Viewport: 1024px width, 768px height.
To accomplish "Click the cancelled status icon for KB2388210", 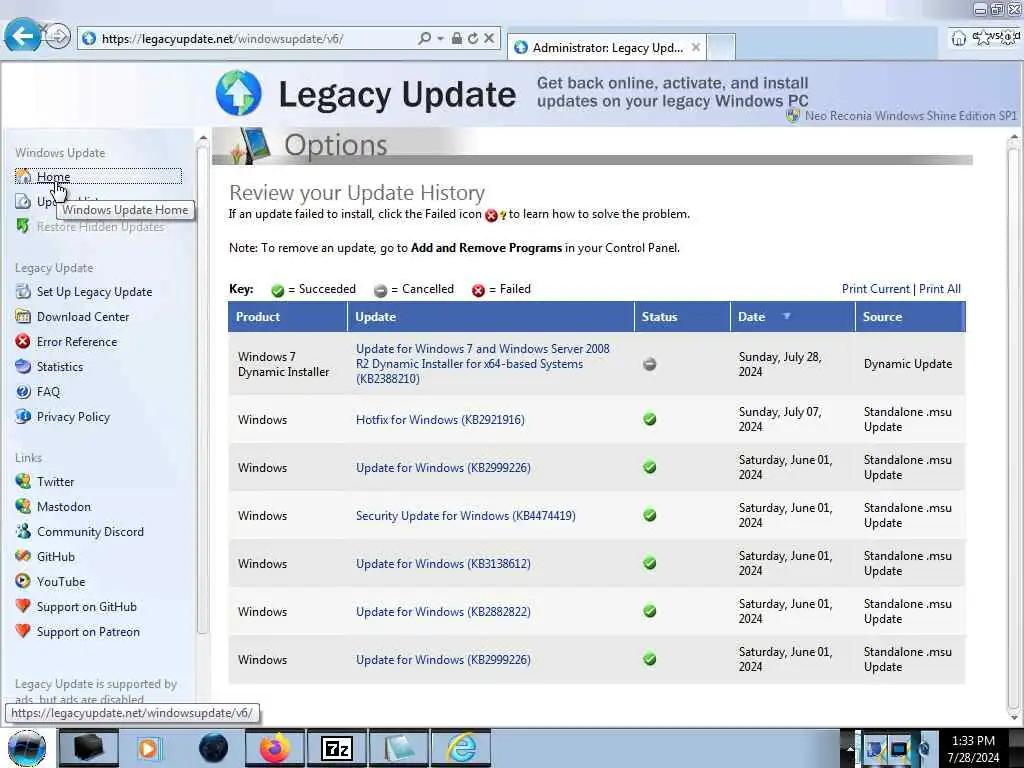I will 649,364.
